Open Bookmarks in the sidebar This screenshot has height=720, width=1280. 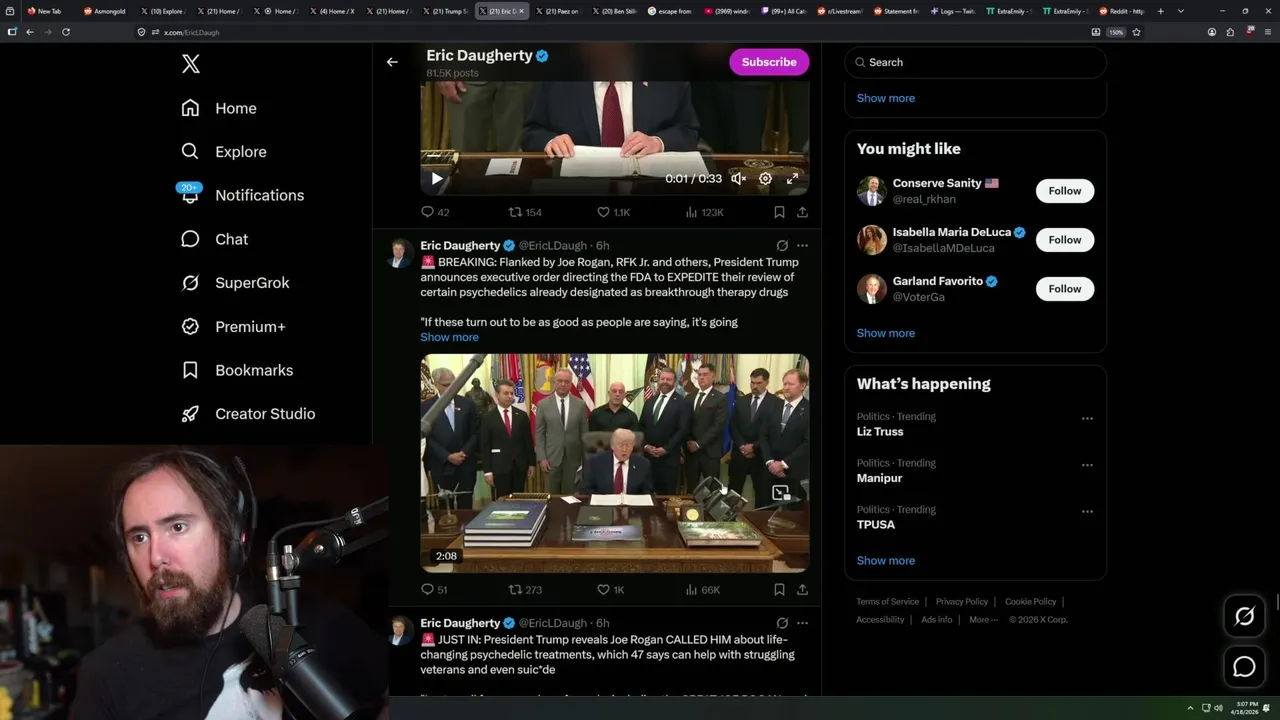238,370
